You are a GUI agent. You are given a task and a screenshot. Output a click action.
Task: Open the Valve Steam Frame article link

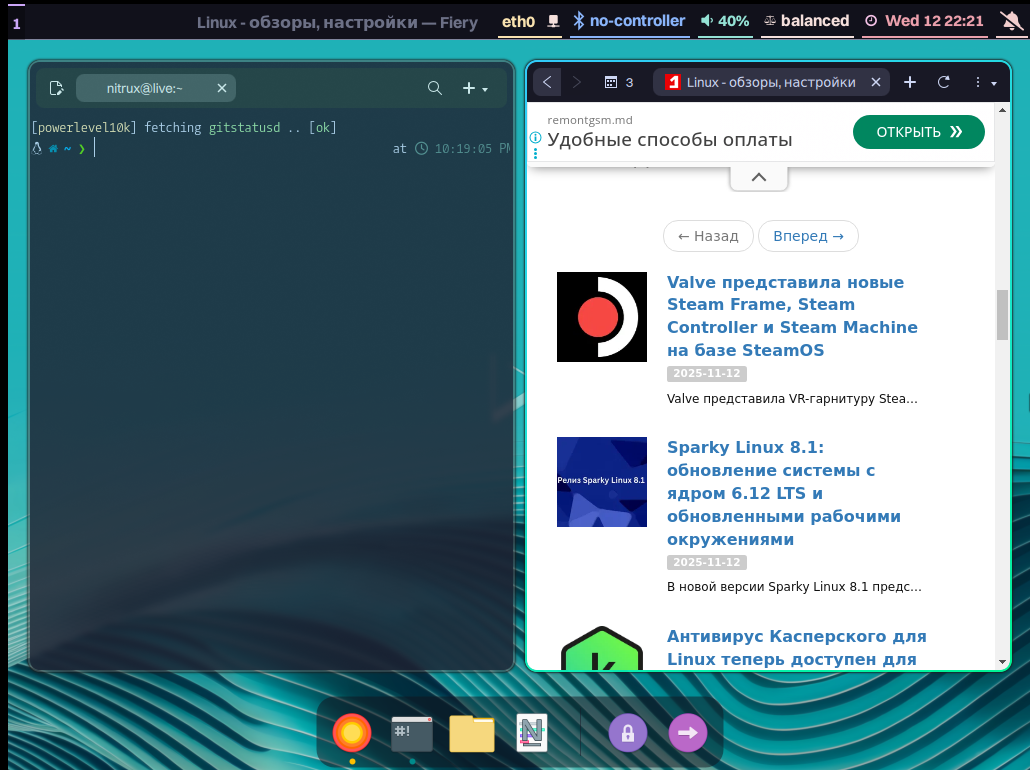(792, 316)
